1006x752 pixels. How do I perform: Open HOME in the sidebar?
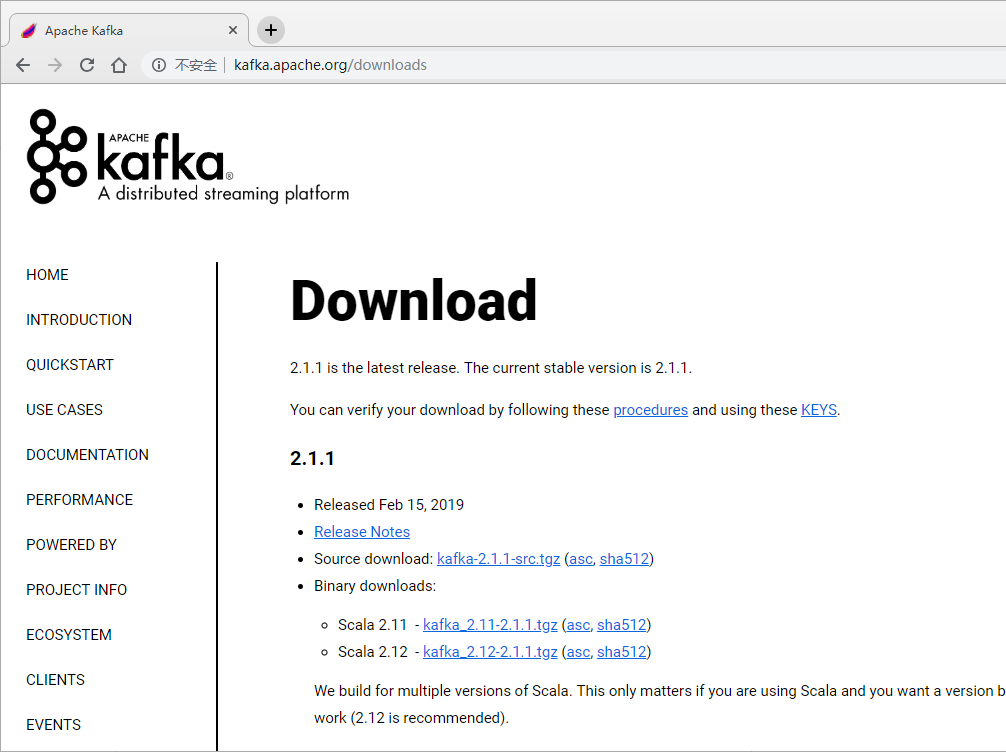pos(47,275)
